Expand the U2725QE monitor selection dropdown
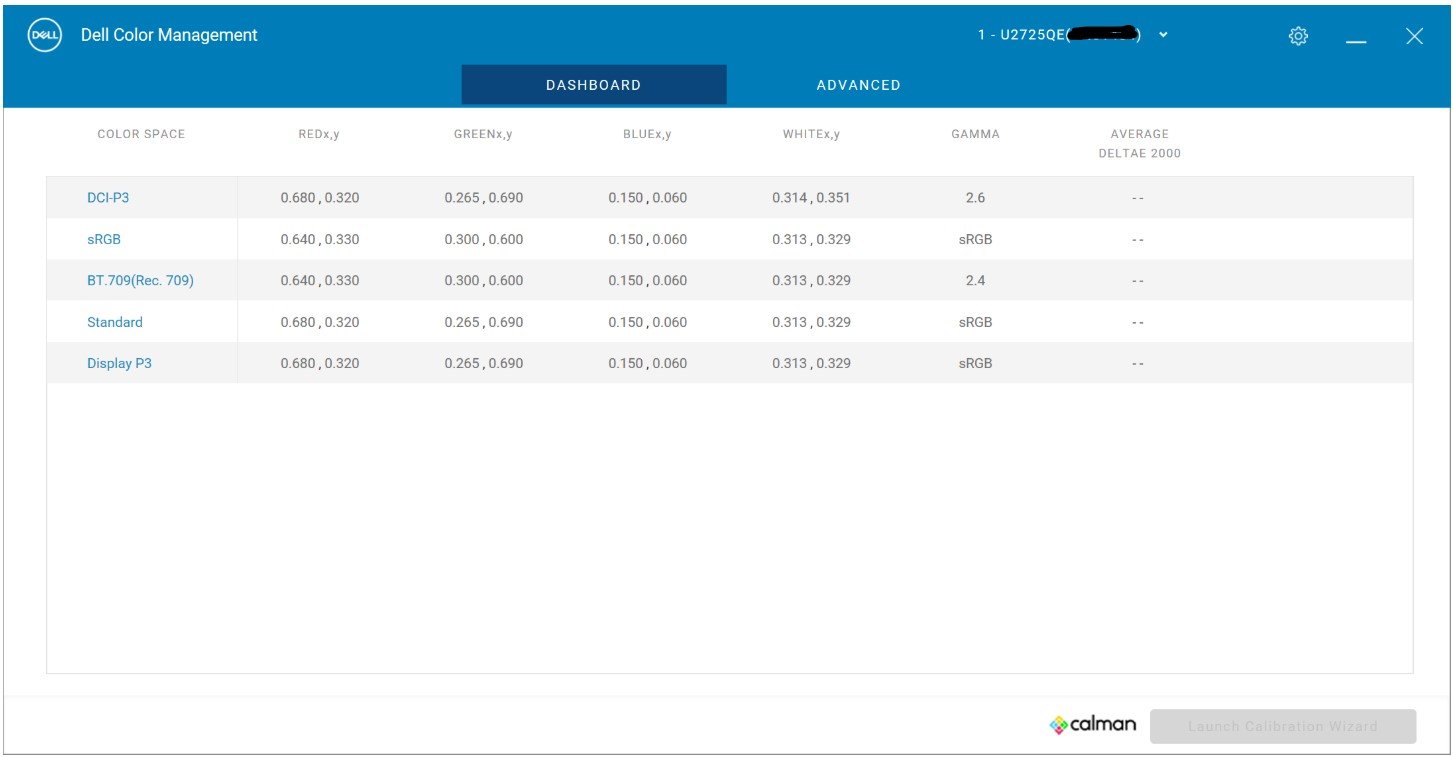 1163,35
